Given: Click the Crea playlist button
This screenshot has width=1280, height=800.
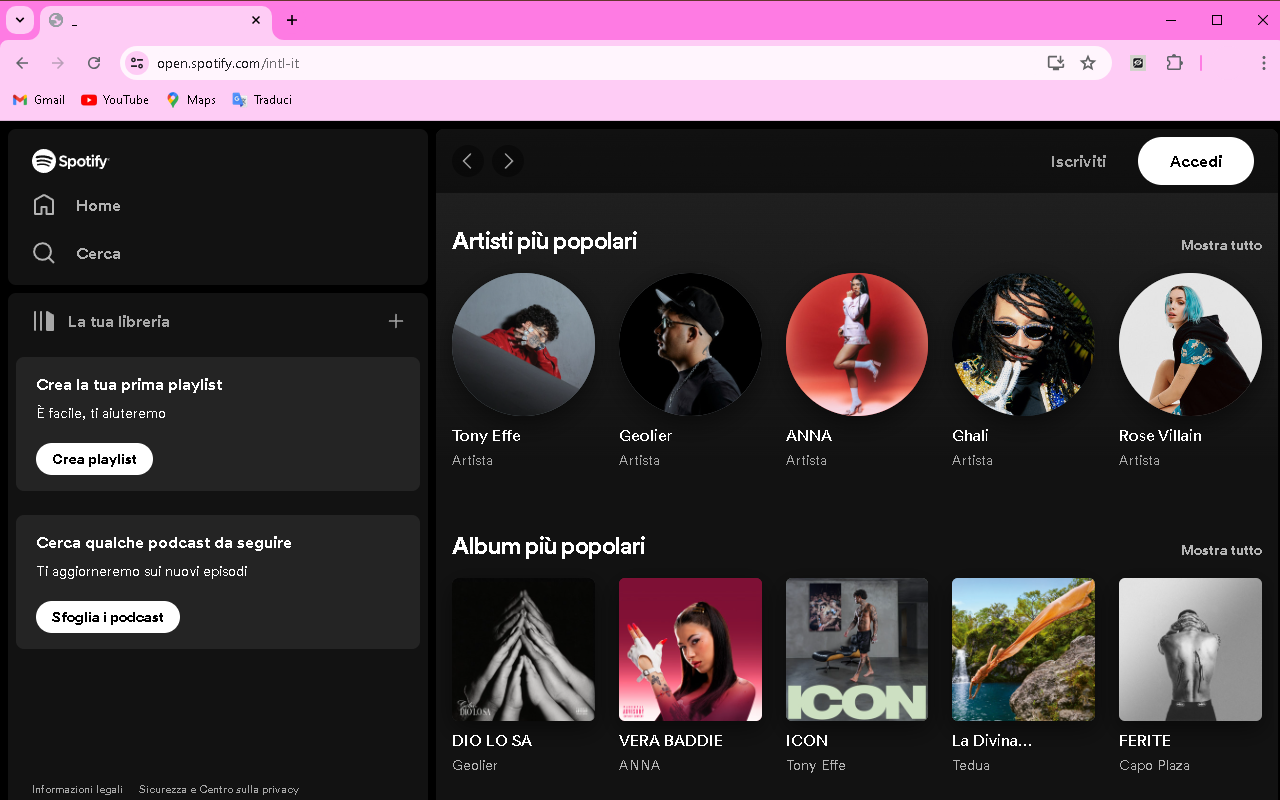Looking at the screenshot, I should (x=94, y=459).
